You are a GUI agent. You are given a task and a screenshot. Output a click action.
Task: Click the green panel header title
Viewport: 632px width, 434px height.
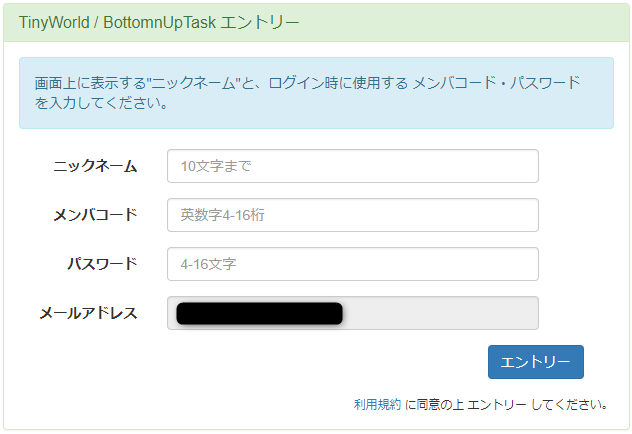tap(159, 22)
